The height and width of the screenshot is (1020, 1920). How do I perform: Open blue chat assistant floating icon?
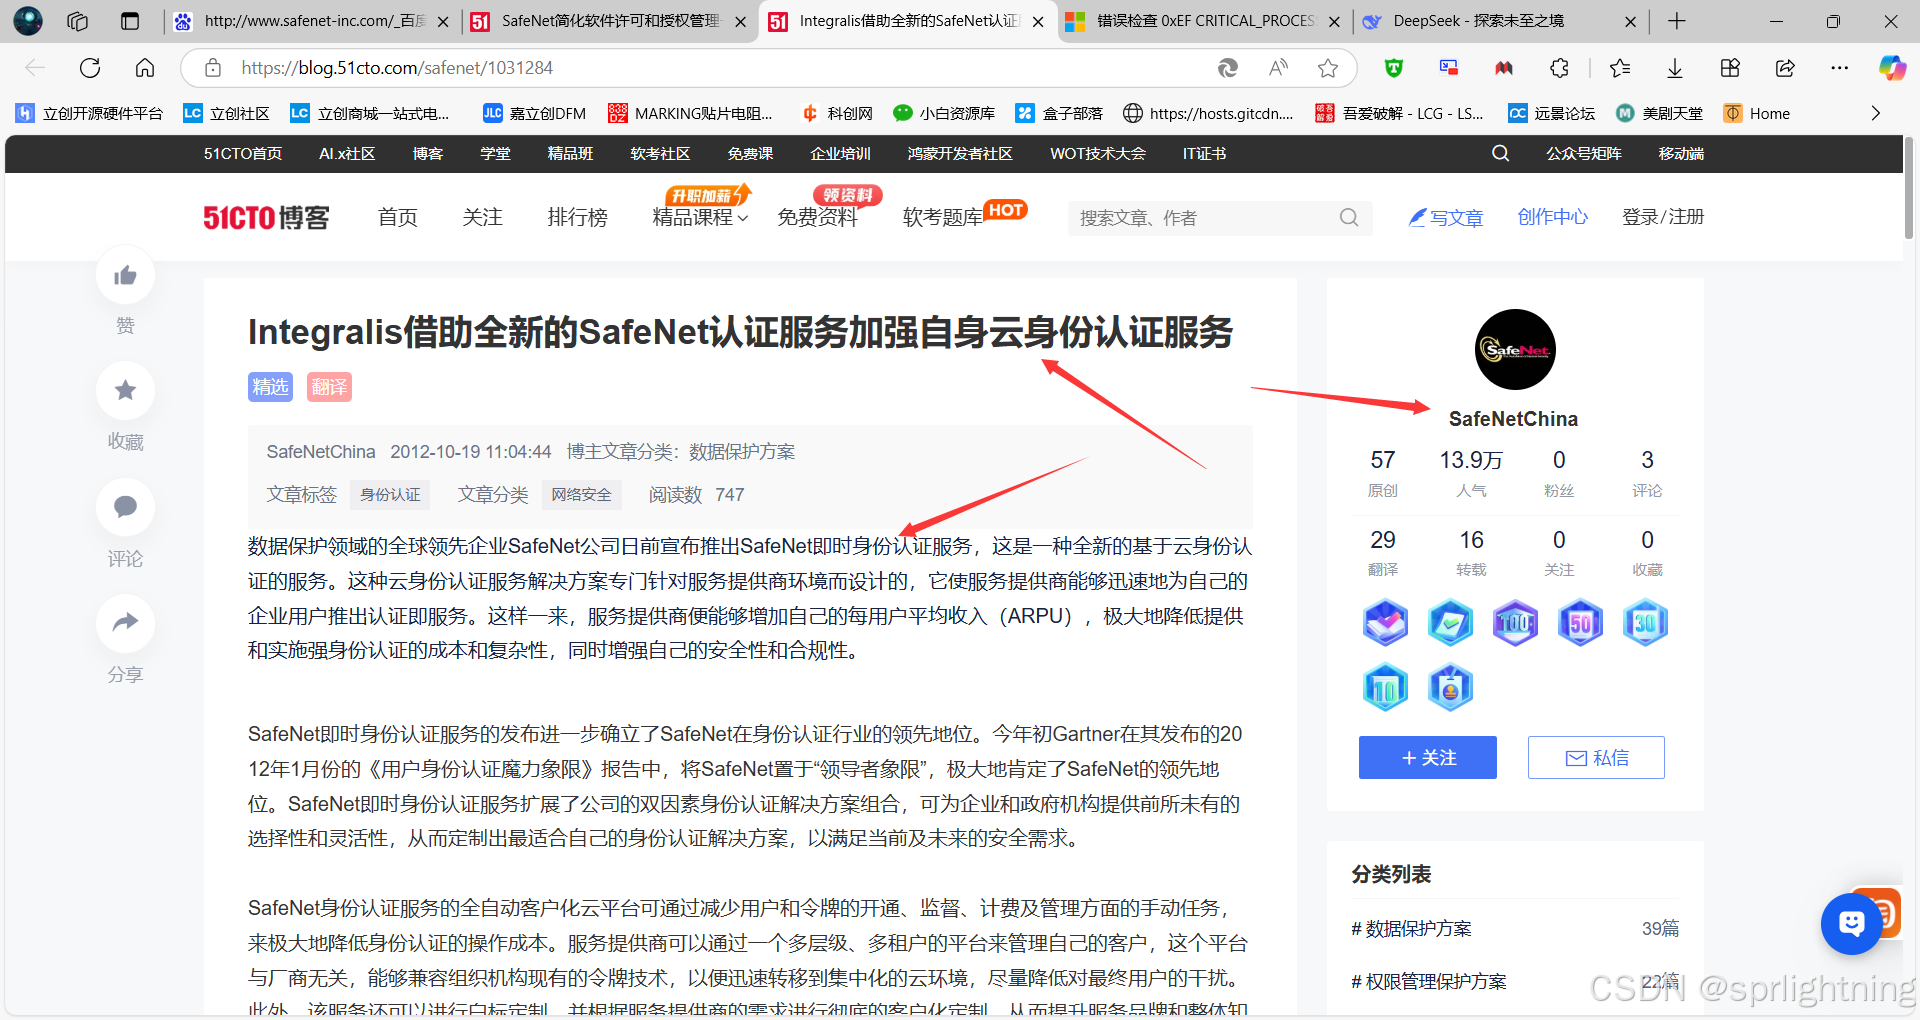1851,923
